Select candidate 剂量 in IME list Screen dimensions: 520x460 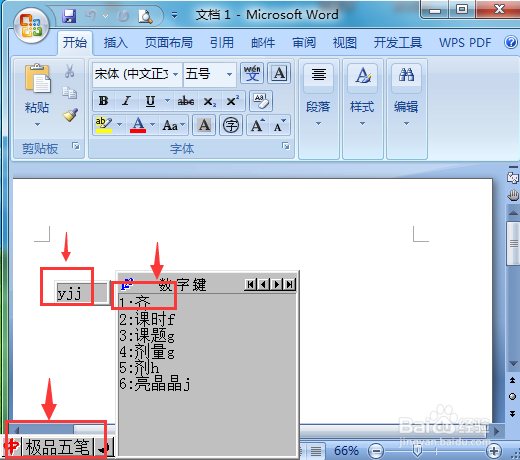click(147, 352)
